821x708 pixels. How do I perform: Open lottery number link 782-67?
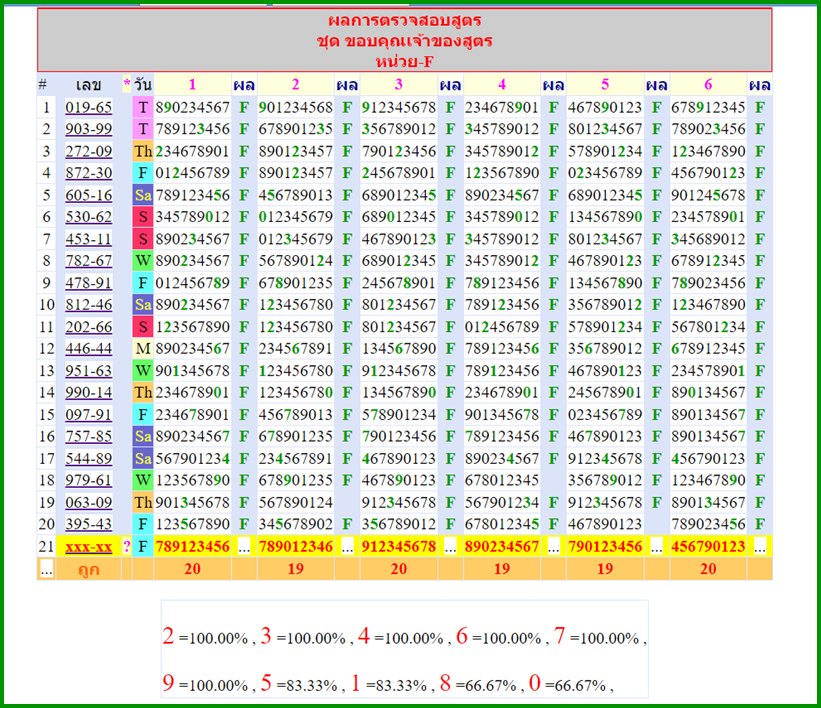(x=88, y=261)
